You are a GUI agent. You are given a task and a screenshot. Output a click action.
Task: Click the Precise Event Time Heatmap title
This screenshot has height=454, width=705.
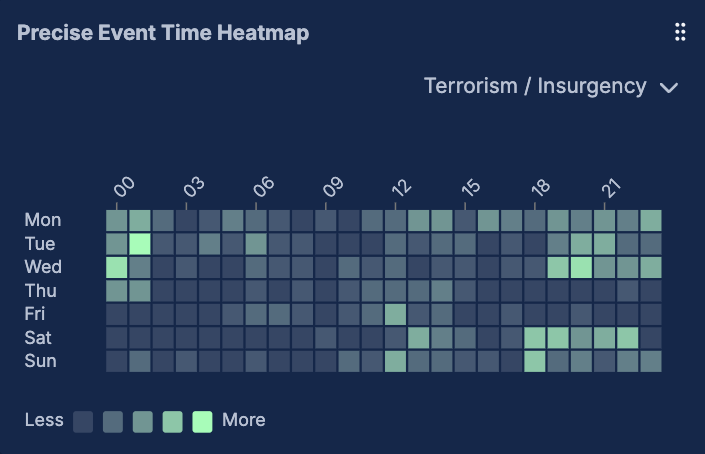point(163,33)
